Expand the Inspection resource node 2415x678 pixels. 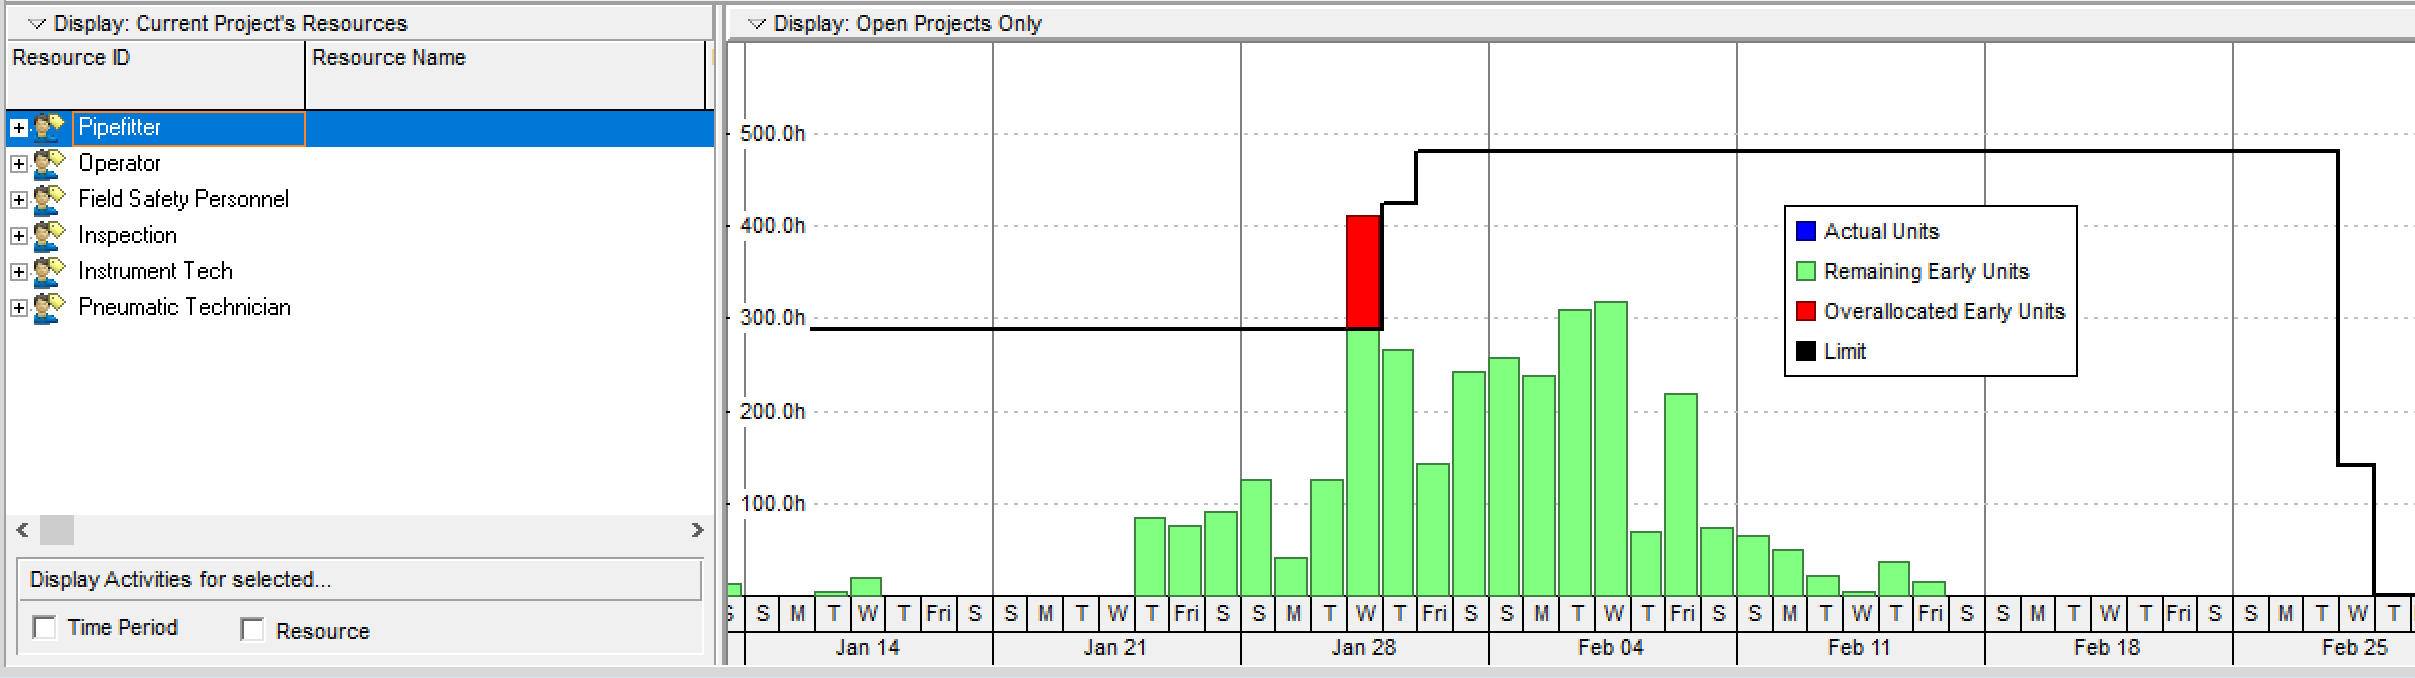(18, 236)
